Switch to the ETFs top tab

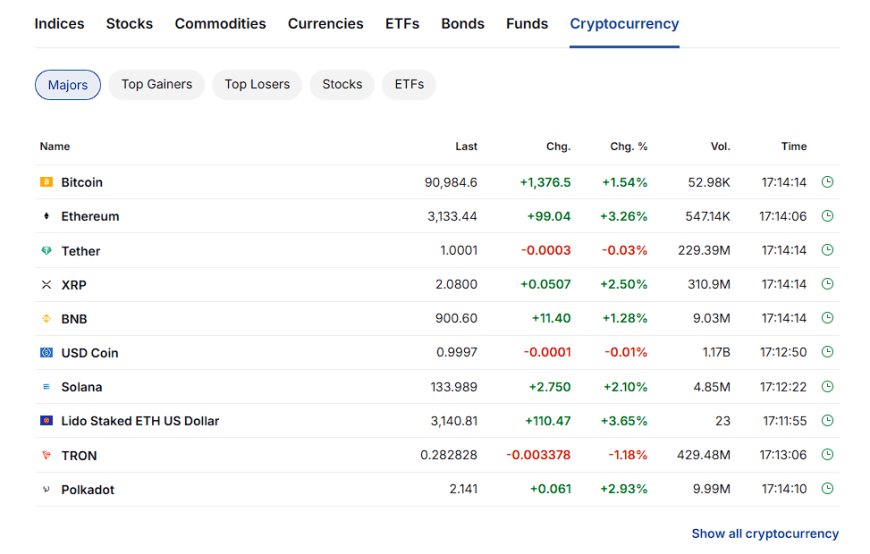pos(402,24)
